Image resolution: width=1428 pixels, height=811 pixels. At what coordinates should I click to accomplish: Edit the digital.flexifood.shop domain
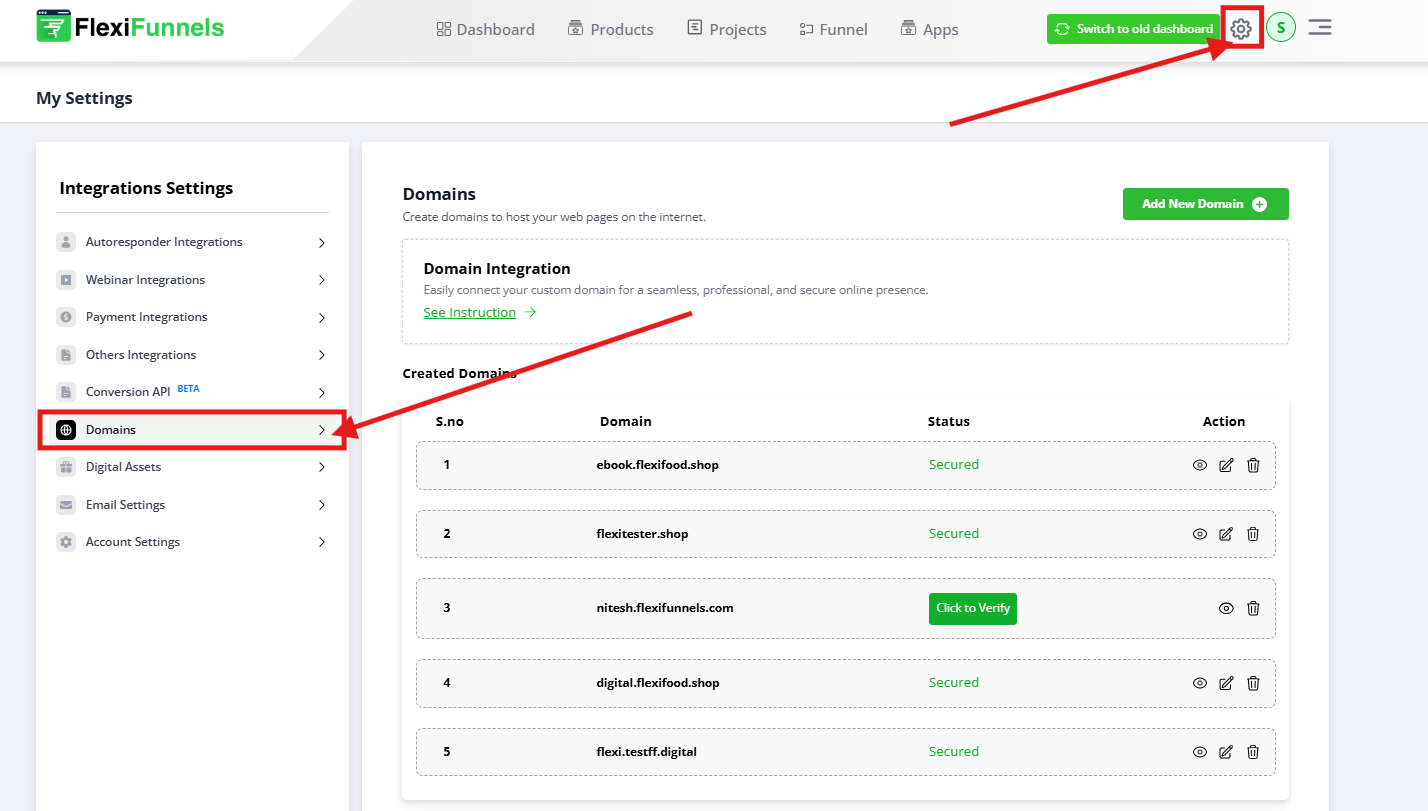pos(1227,683)
